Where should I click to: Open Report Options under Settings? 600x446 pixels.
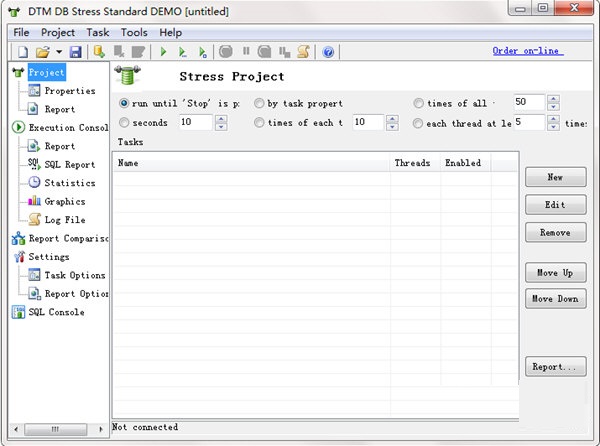(76, 293)
